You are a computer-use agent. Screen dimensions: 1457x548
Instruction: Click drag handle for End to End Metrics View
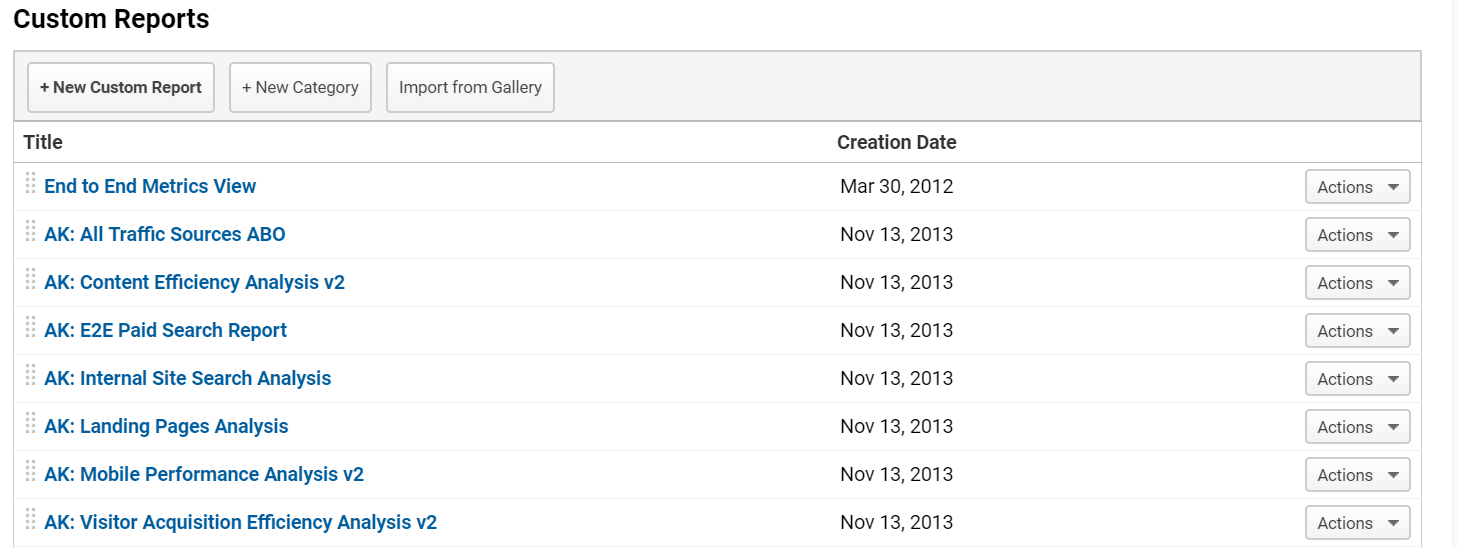[30, 184]
